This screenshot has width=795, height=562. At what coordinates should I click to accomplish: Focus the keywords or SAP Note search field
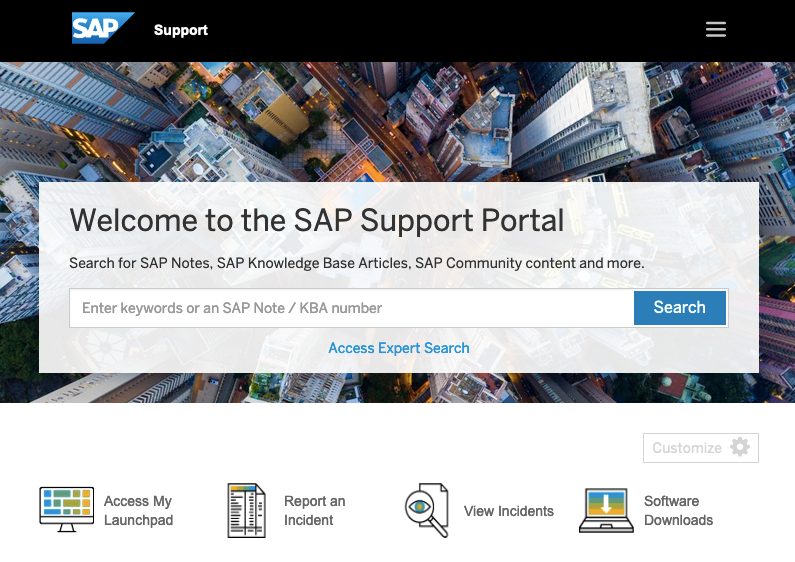pyautogui.click(x=351, y=308)
